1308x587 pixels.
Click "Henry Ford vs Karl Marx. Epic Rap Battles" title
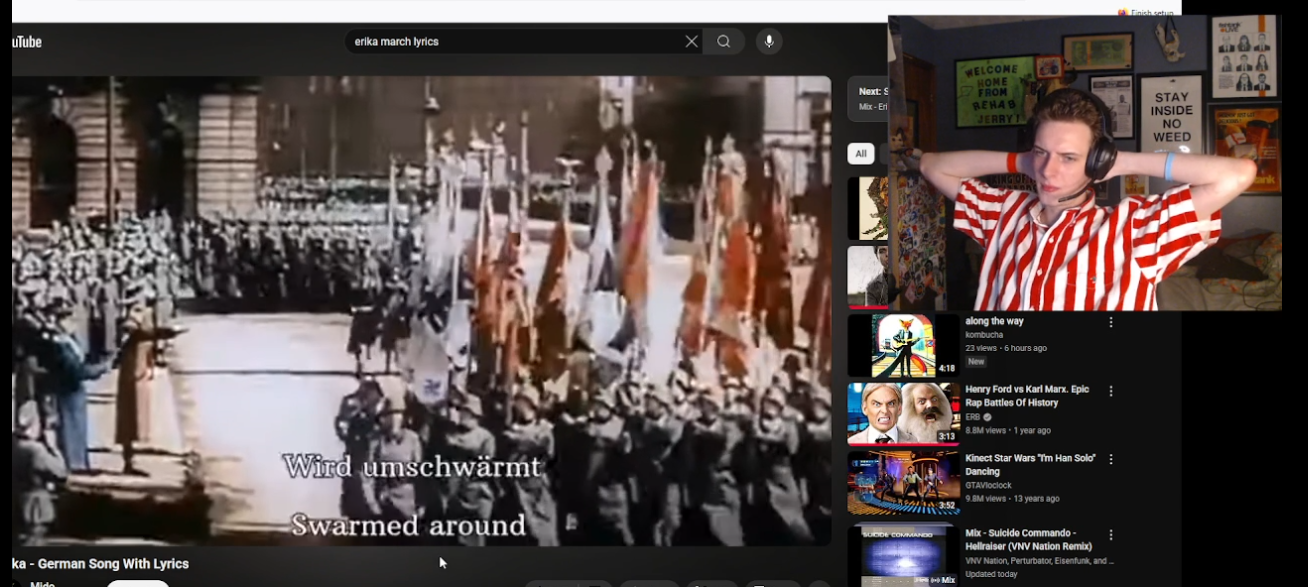(x=1027, y=396)
